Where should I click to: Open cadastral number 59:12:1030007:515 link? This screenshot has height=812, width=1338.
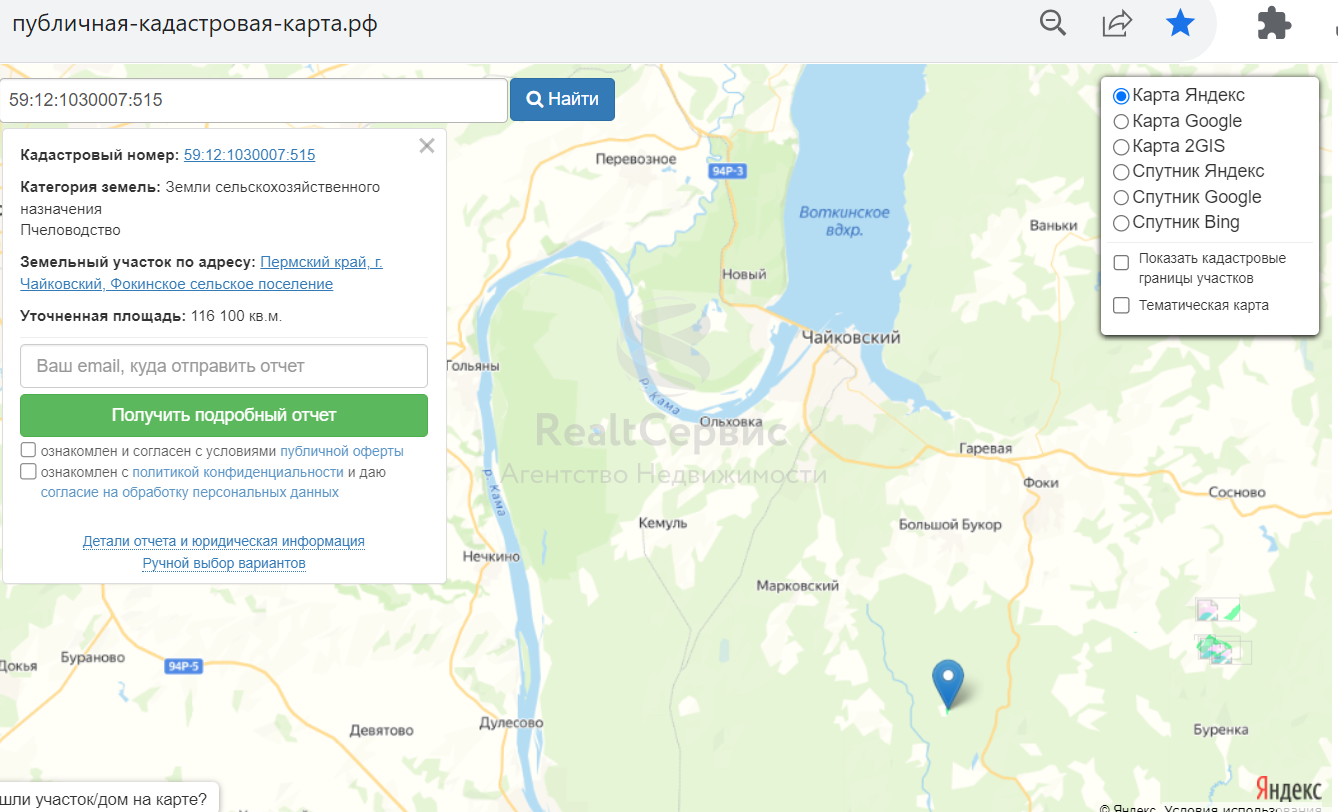click(x=250, y=155)
